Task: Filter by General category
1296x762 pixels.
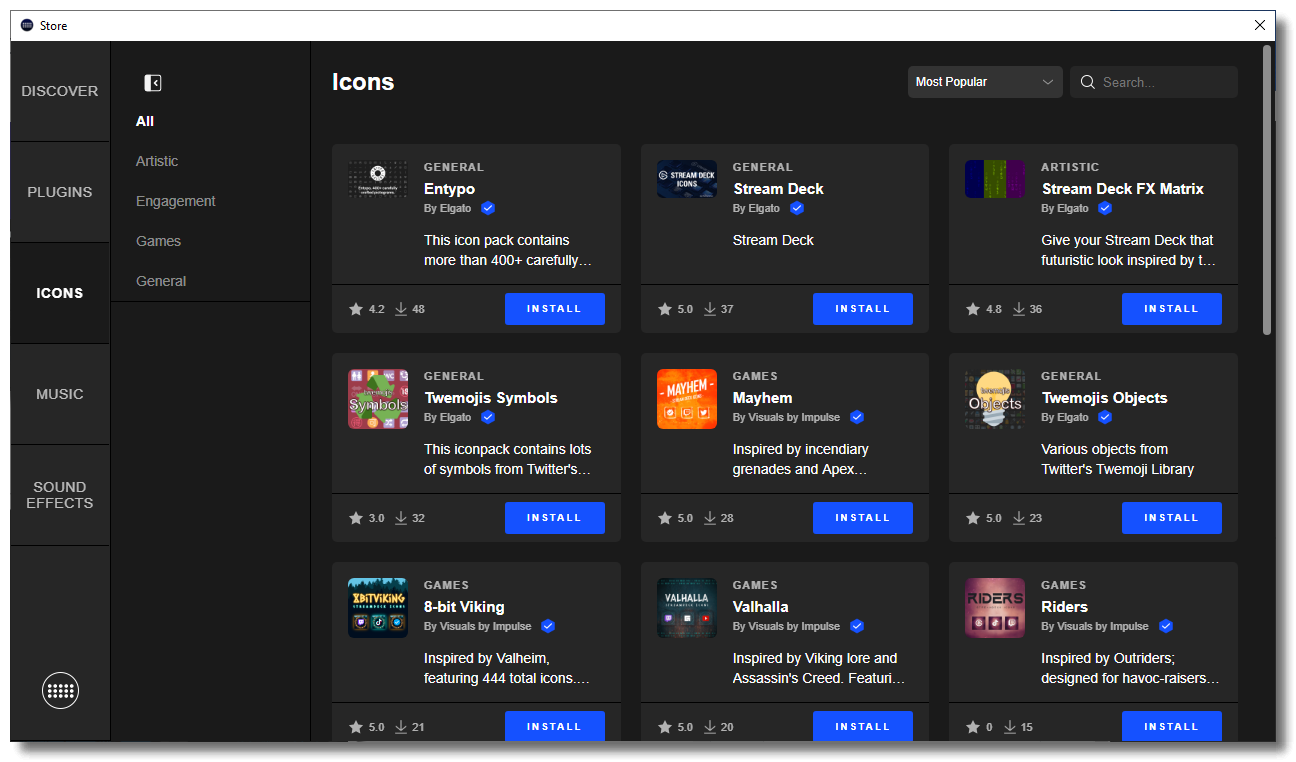Action: tap(161, 281)
